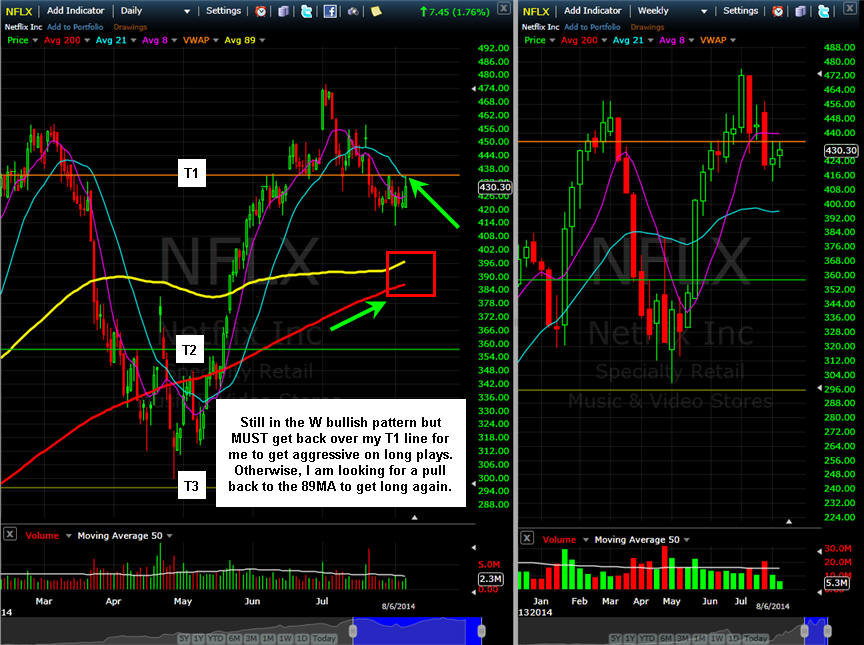864x645 pixels.
Task: Click the Twitter icon in Weekly chart
Action: (823, 11)
